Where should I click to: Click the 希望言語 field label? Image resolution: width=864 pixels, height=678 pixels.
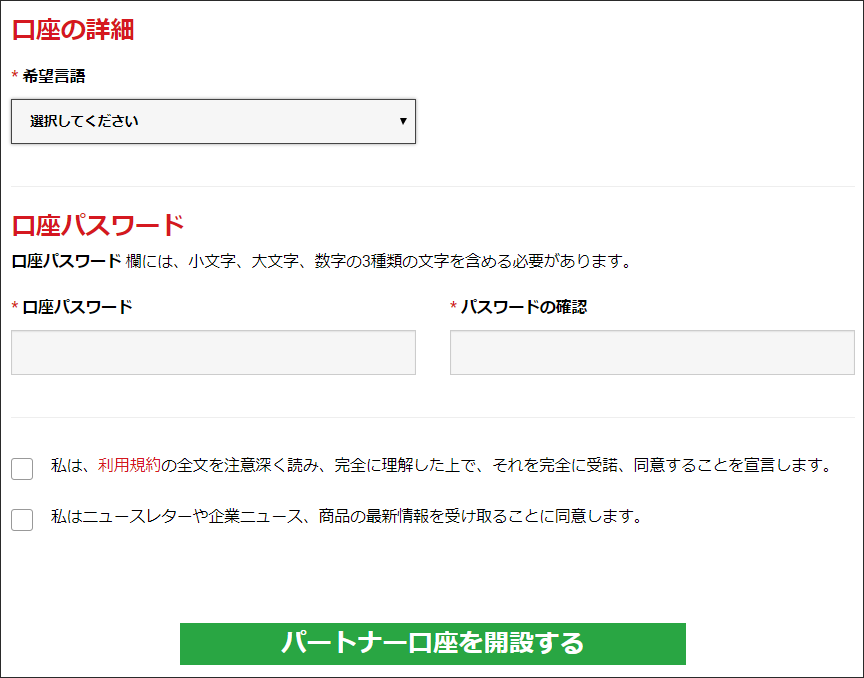pos(54,76)
